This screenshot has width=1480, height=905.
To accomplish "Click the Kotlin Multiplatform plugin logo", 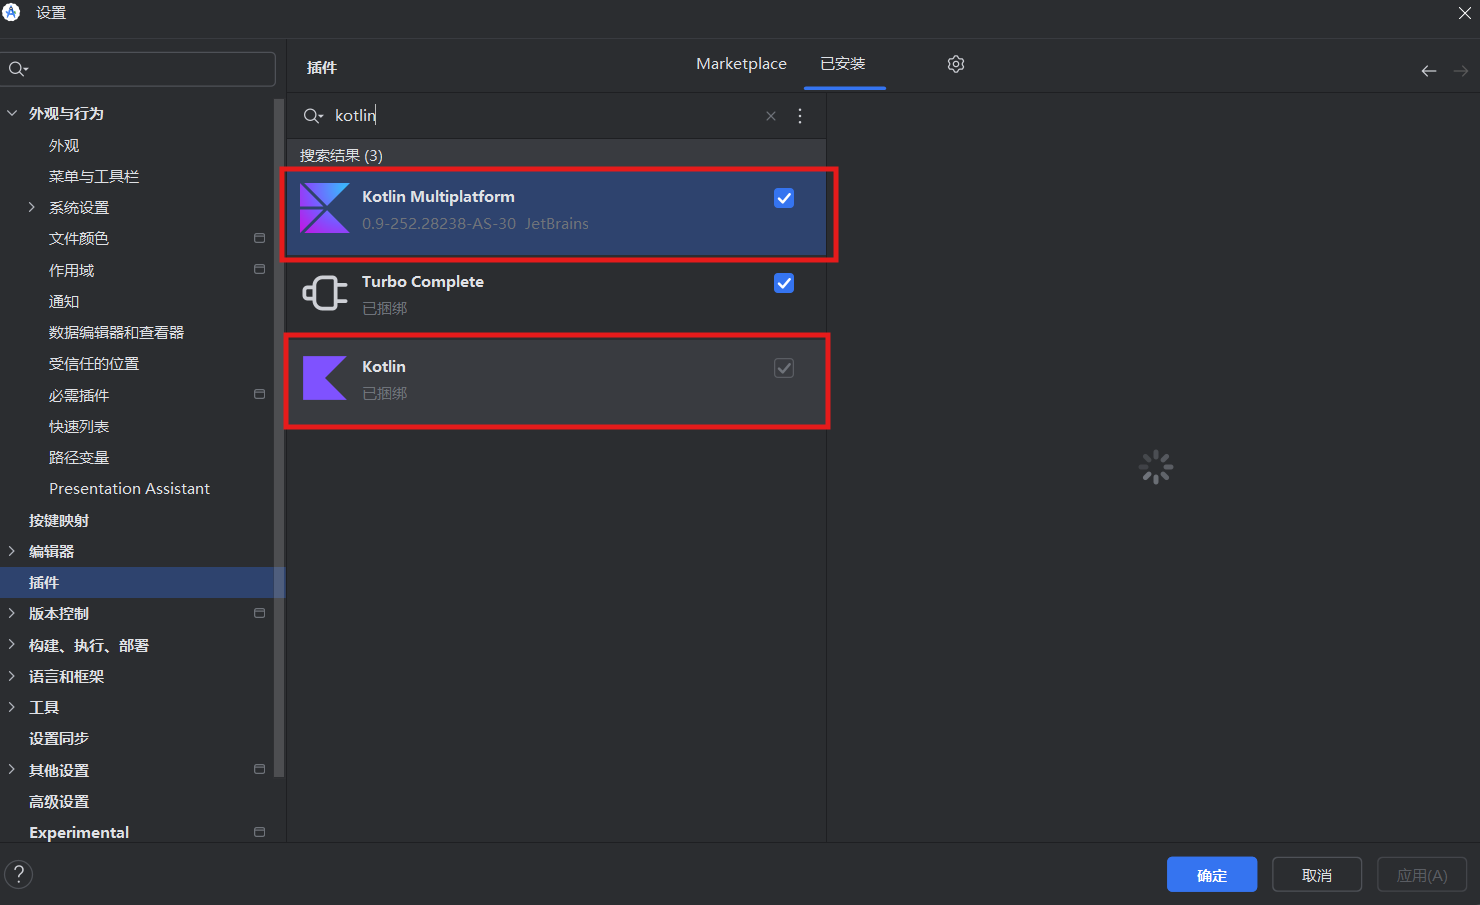I will coord(325,208).
